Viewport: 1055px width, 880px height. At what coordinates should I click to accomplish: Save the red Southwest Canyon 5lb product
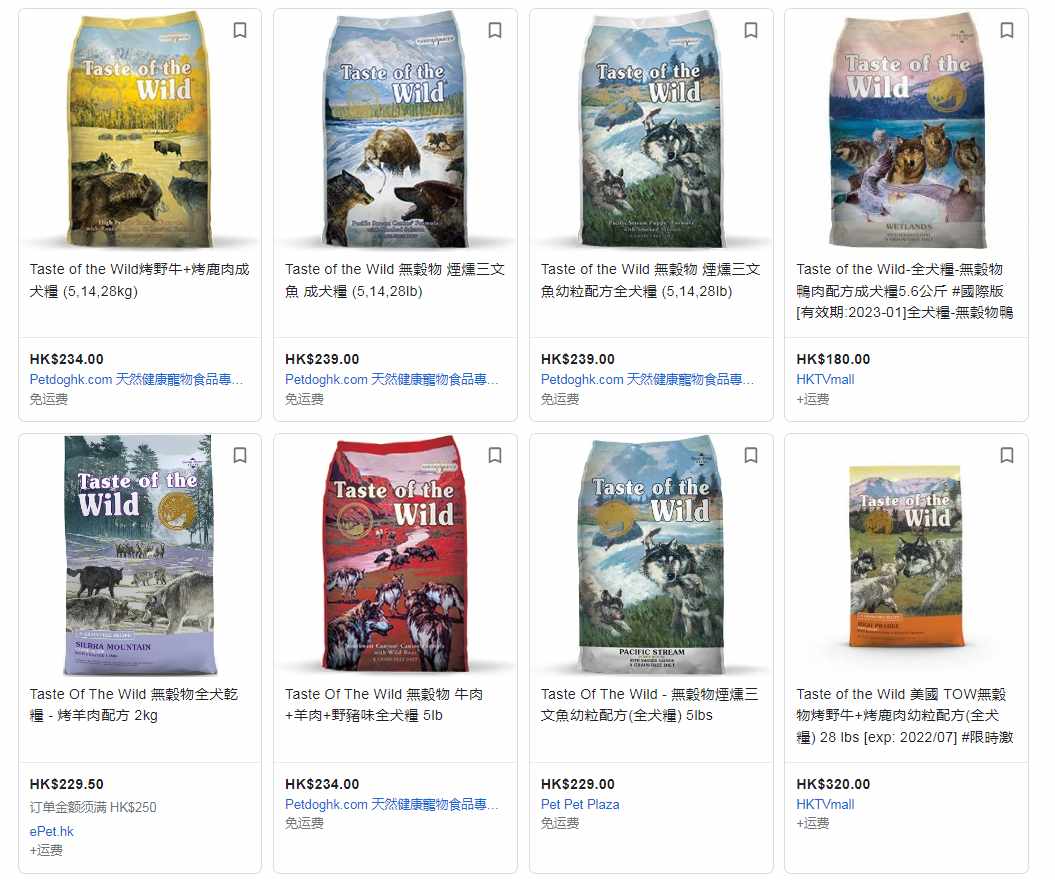495,455
